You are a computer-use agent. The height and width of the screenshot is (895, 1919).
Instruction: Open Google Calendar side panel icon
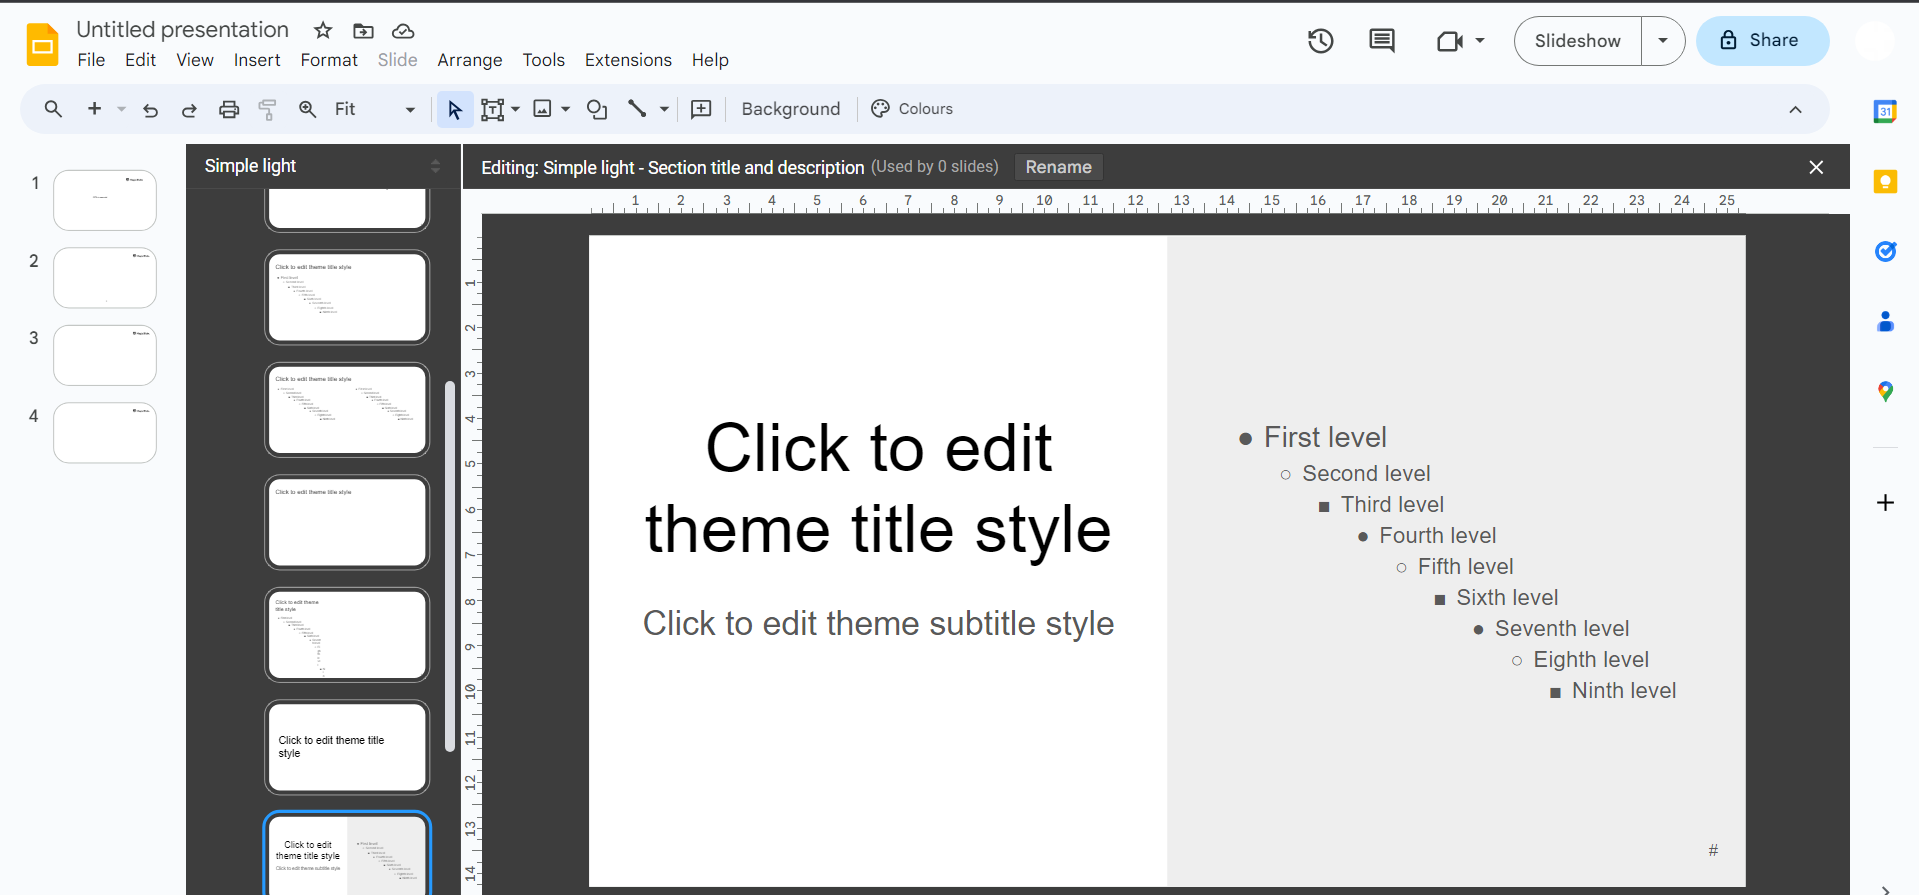pyautogui.click(x=1885, y=112)
